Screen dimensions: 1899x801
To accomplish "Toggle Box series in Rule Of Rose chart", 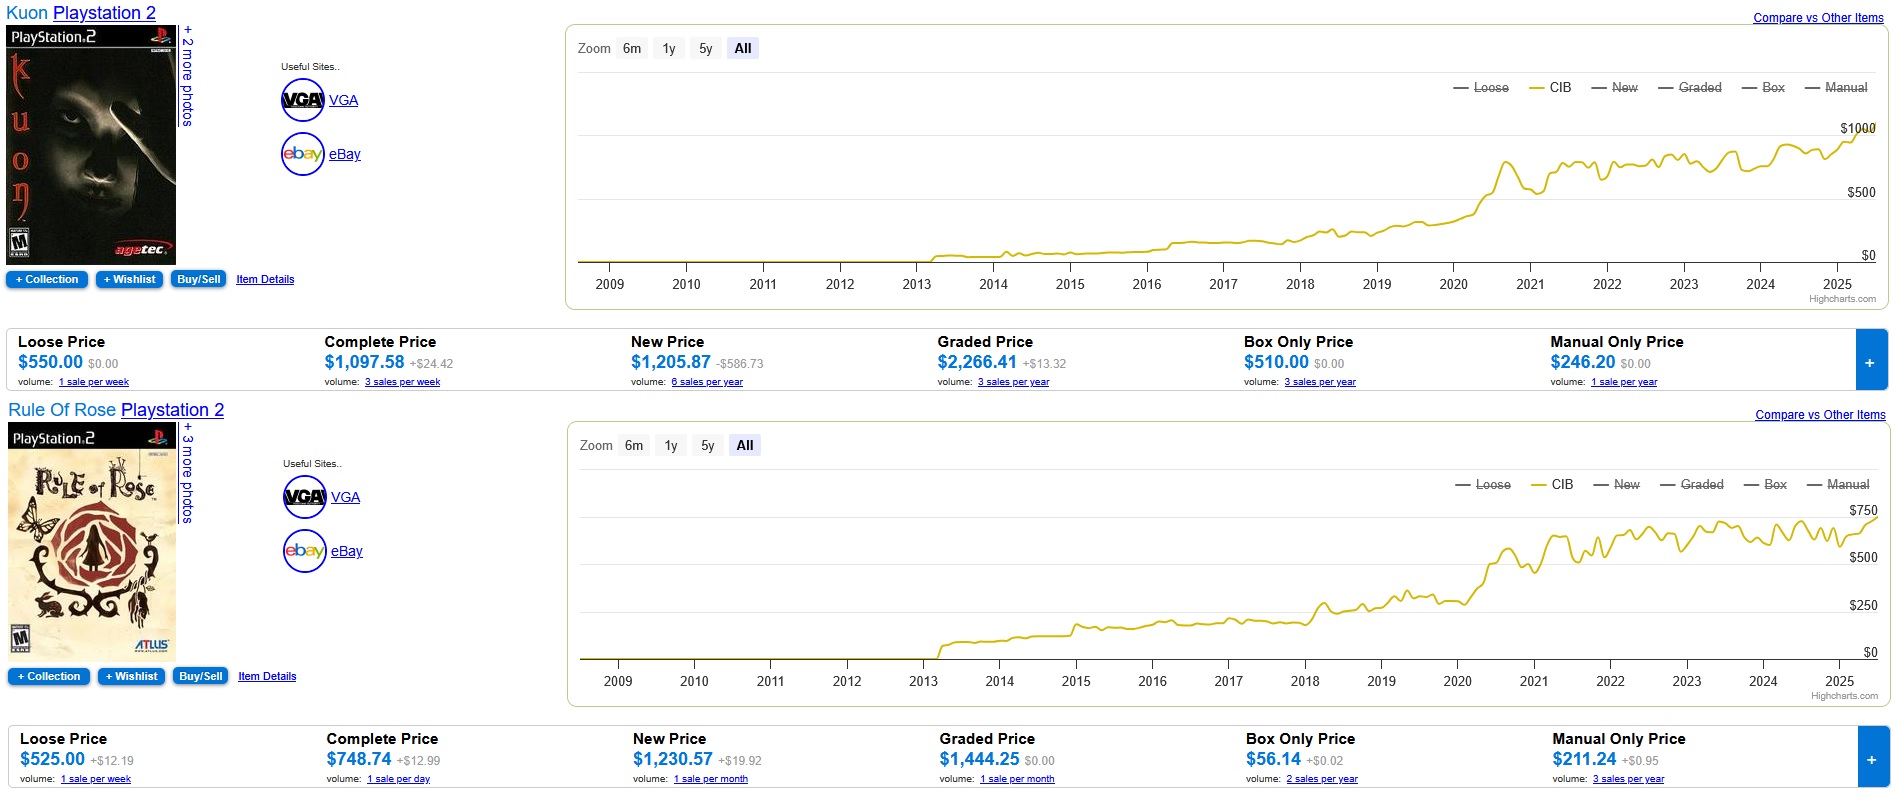I will 1765,485.
